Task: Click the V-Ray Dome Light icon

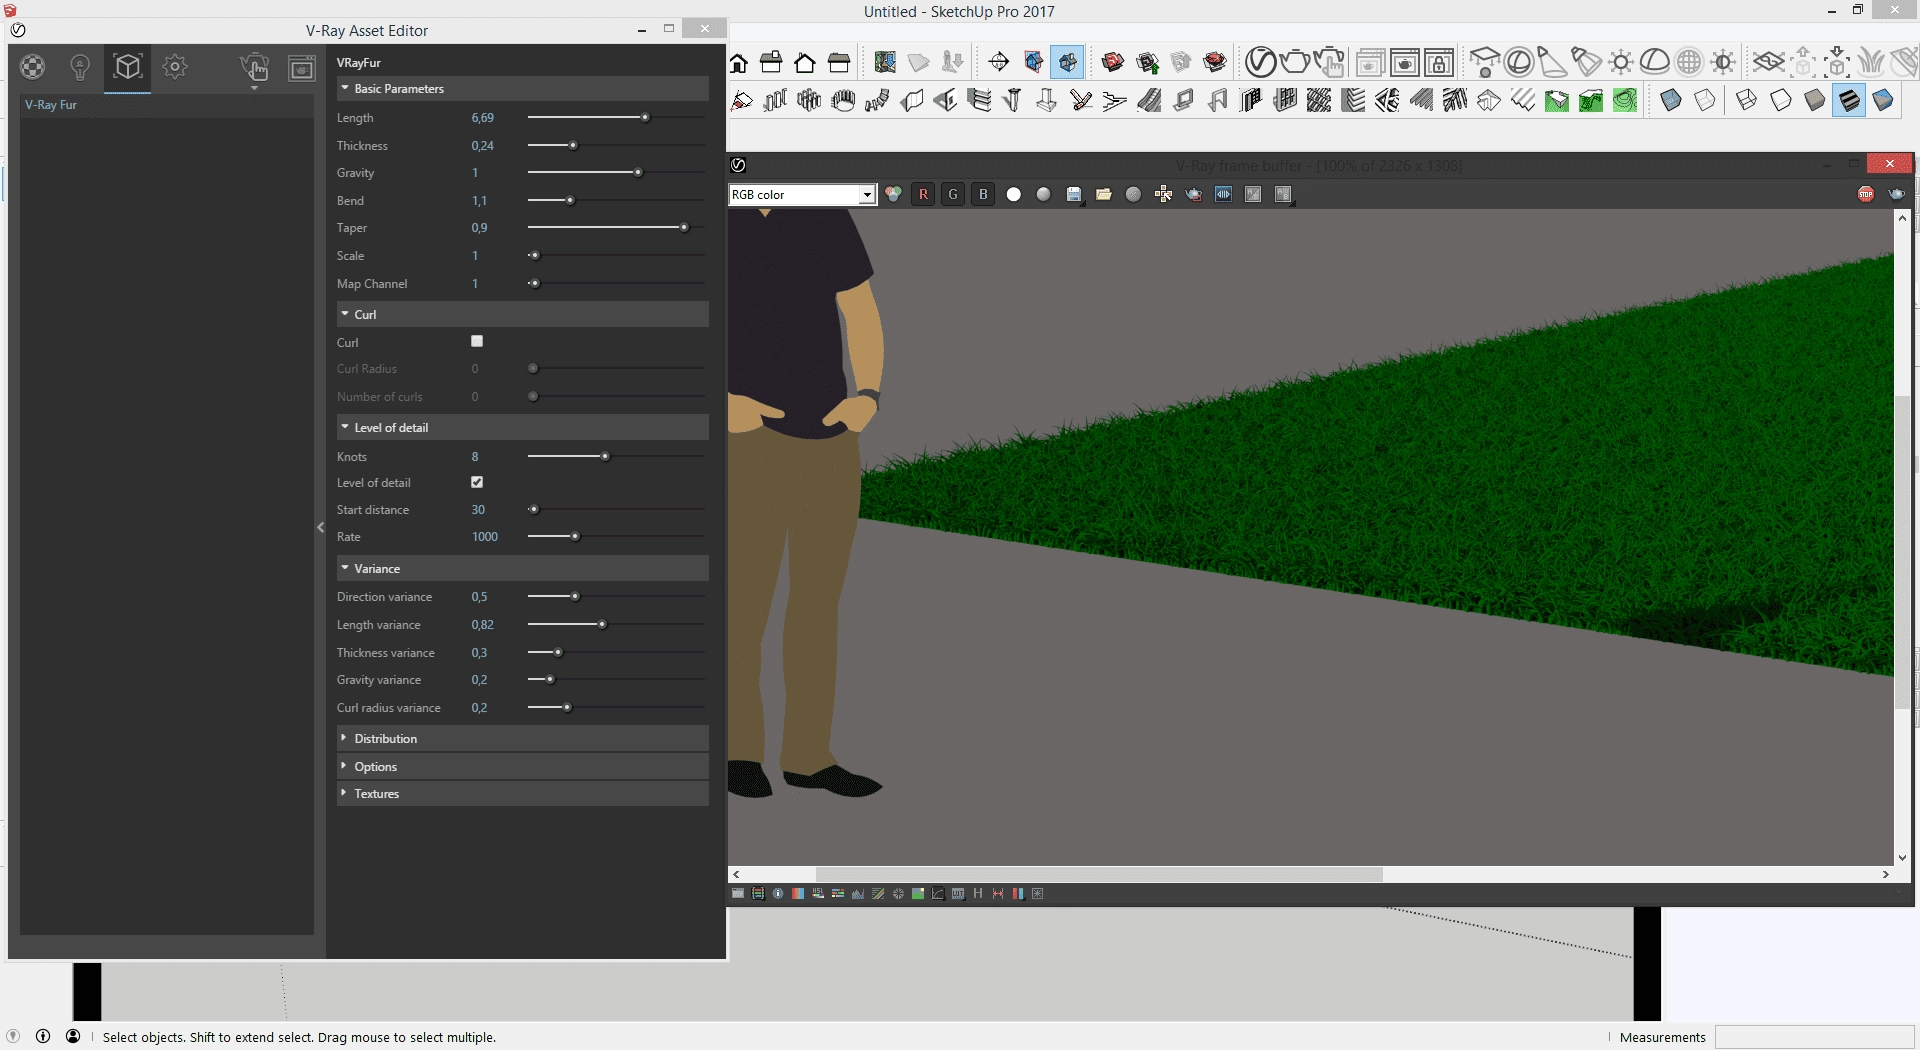Action: coord(1654,62)
